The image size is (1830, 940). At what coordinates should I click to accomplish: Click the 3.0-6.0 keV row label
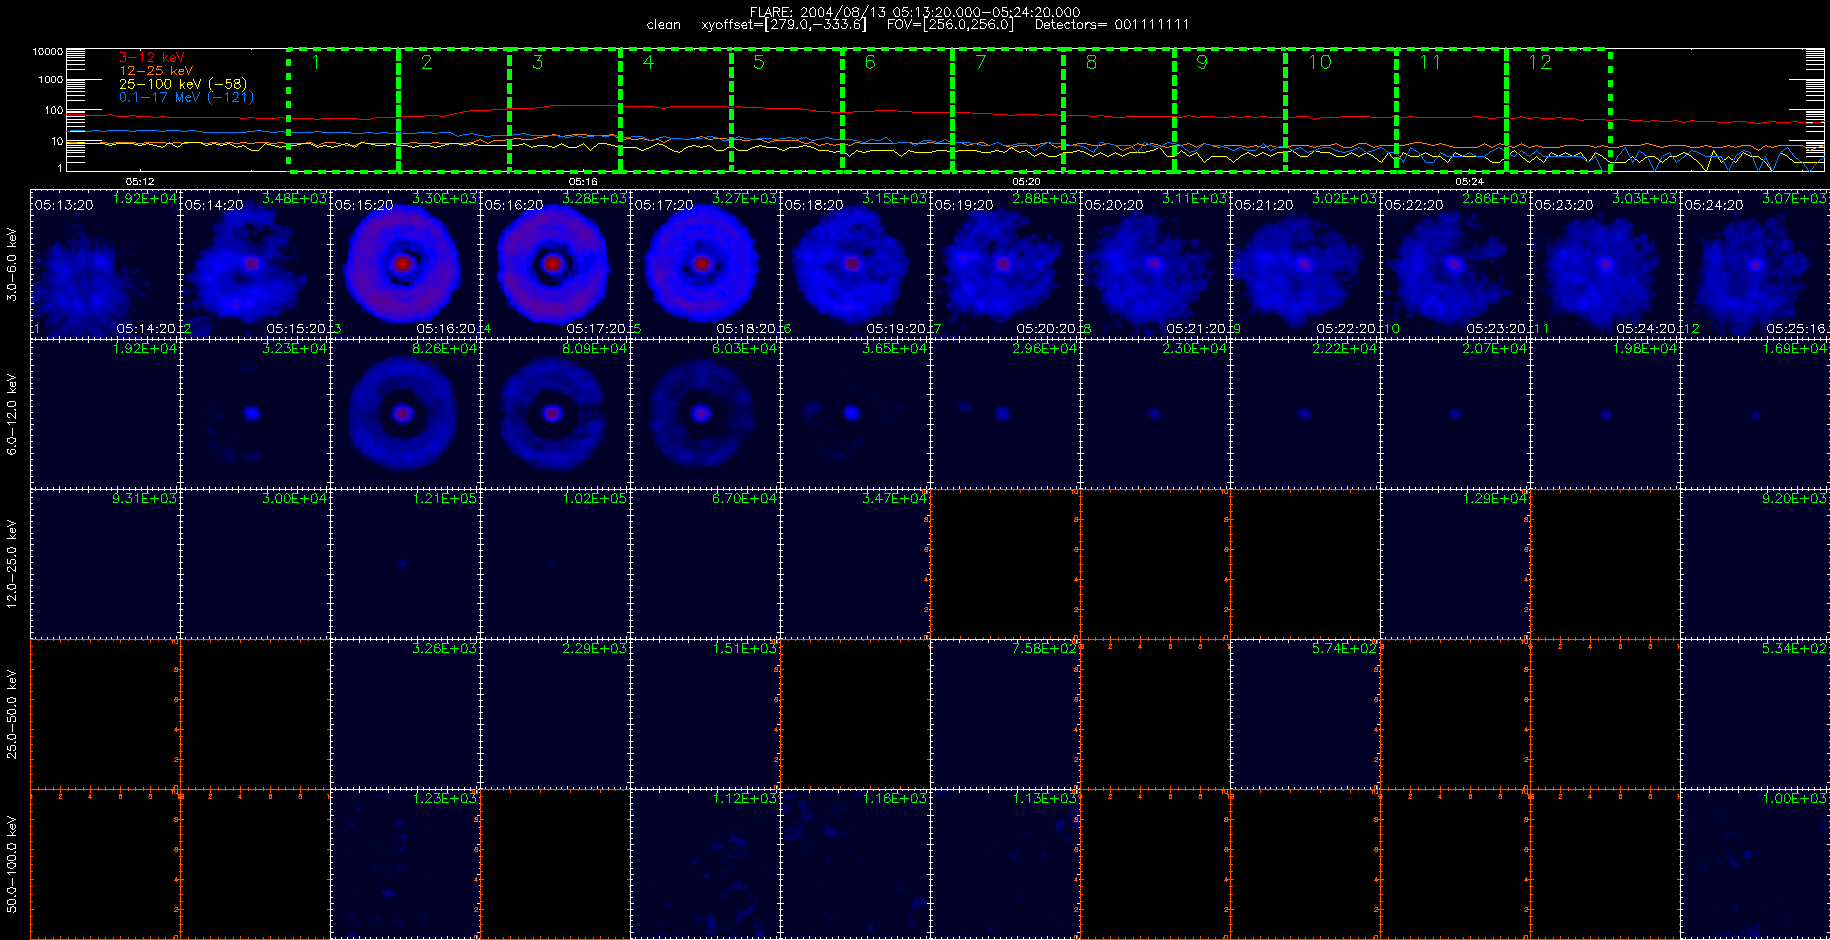(x=12, y=264)
